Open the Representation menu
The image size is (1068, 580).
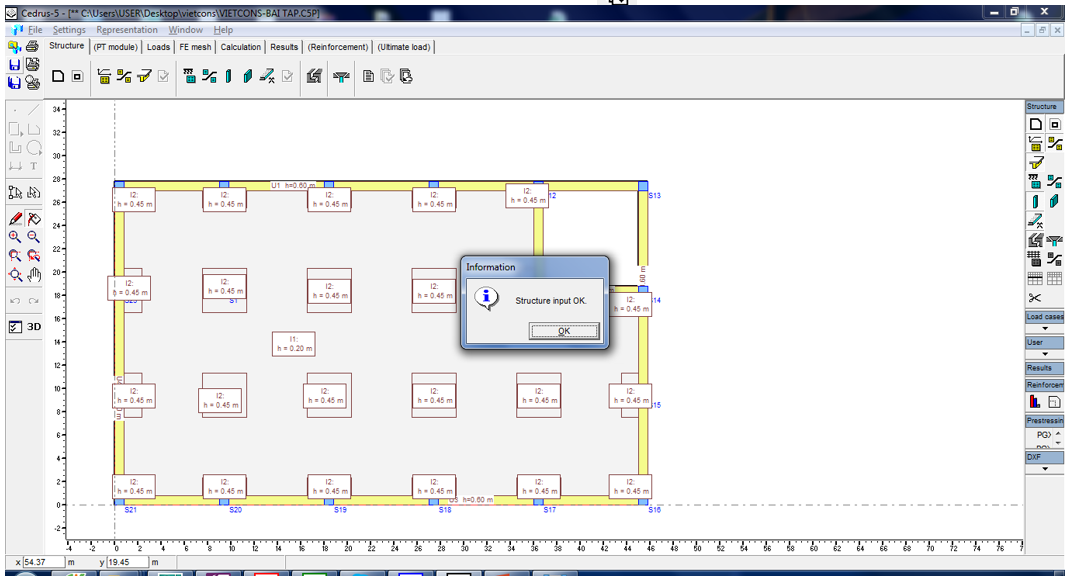(x=127, y=30)
